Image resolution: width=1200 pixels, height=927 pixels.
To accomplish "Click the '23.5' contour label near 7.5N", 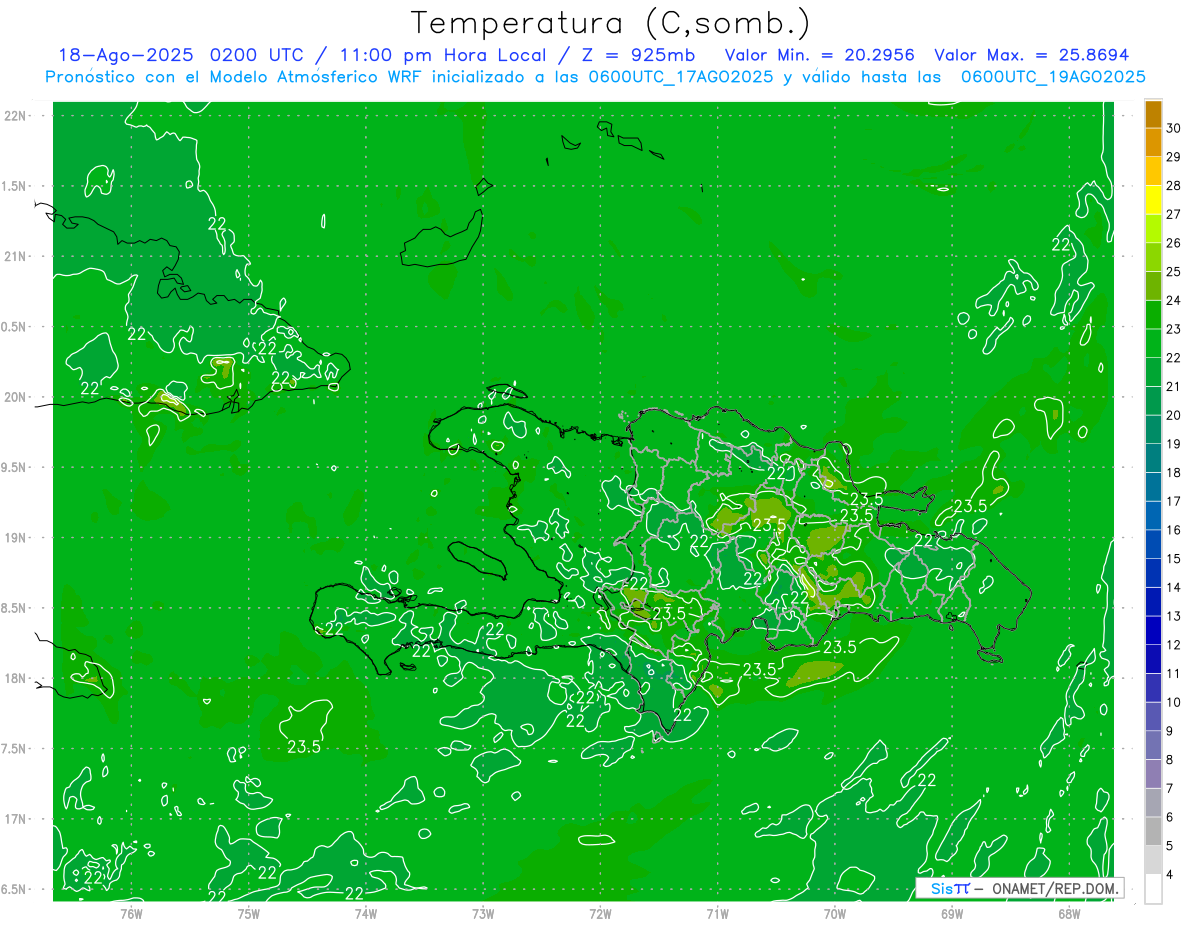I will tap(304, 746).
